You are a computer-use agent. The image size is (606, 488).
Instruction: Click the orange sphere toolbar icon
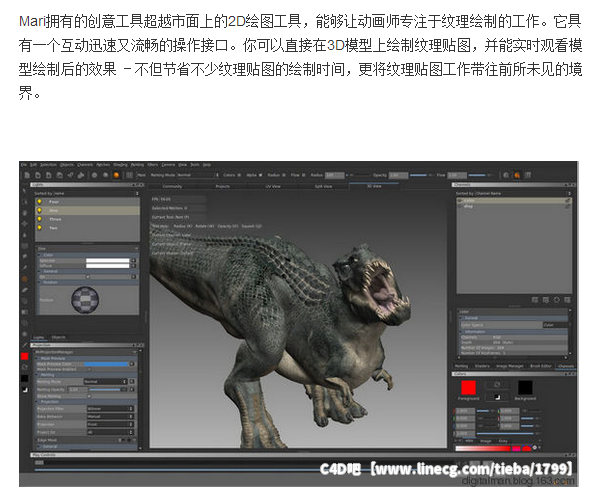pyautogui.click(x=116, y=175)
